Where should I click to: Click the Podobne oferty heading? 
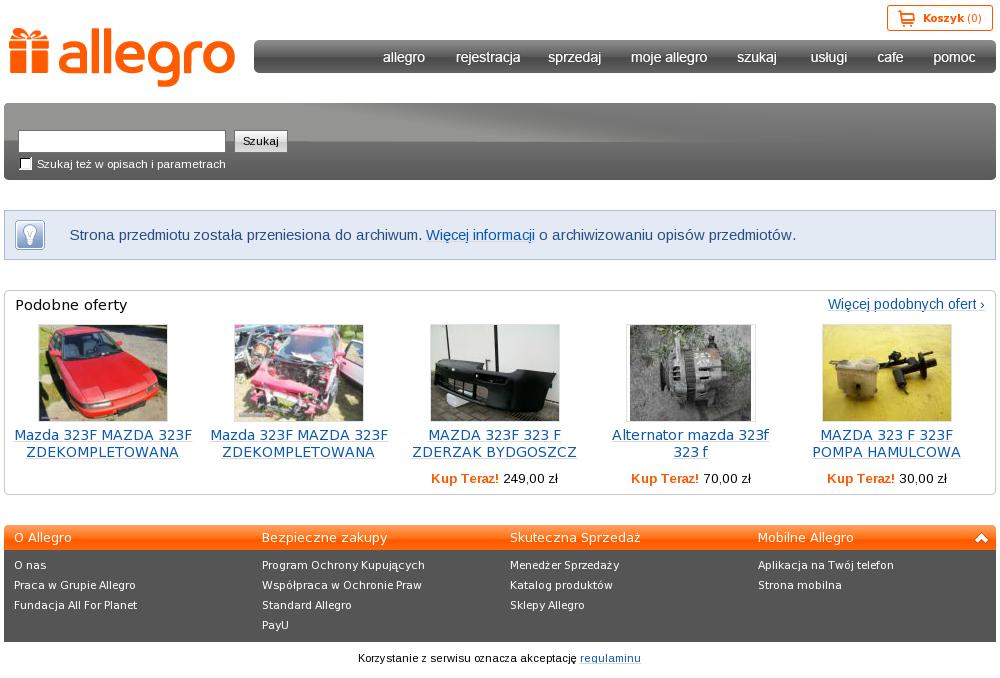click(71, 305)
